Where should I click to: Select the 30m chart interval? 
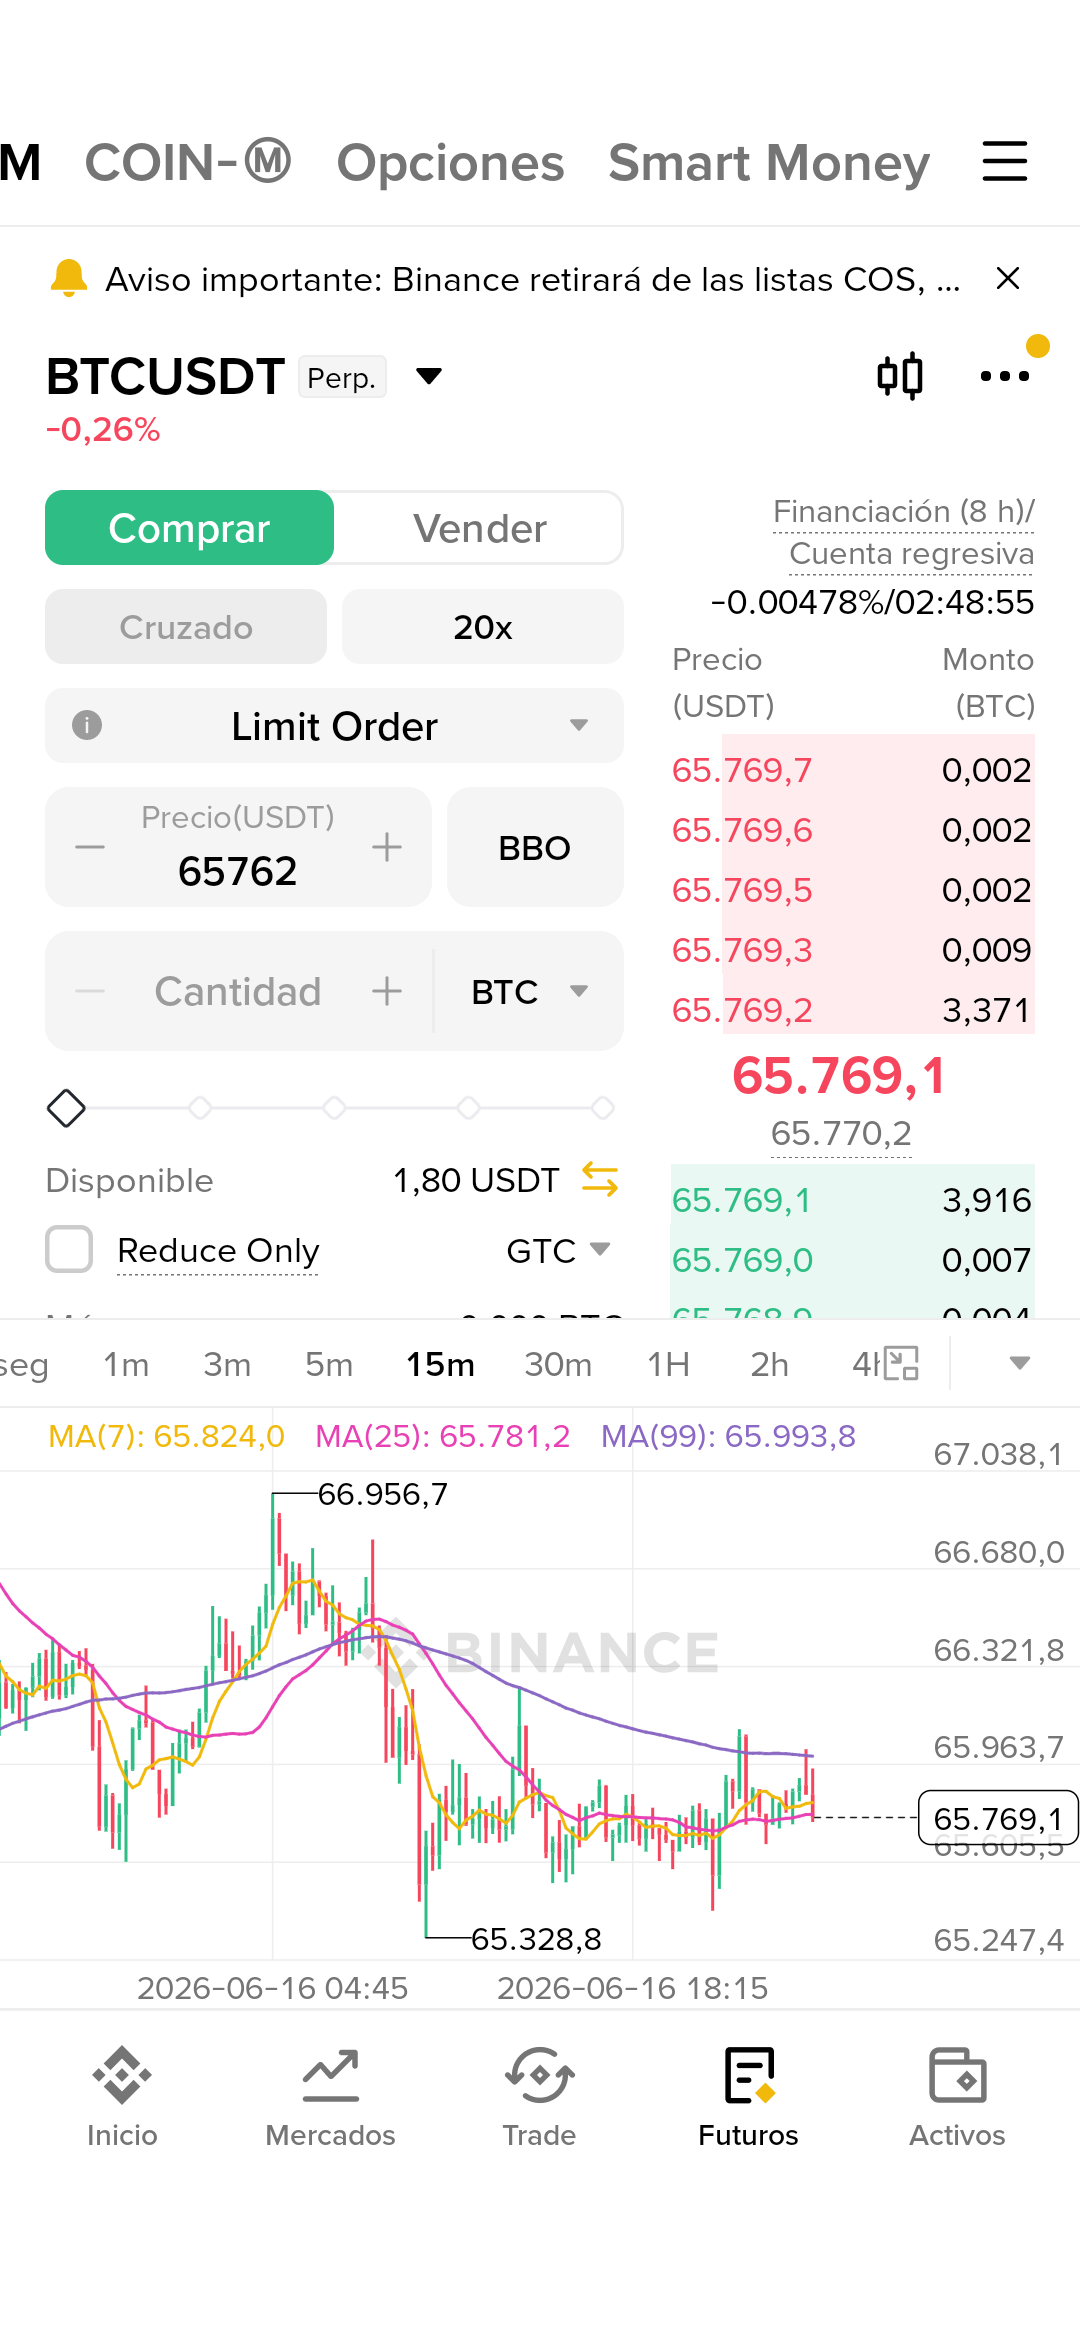click(558, 1364)
